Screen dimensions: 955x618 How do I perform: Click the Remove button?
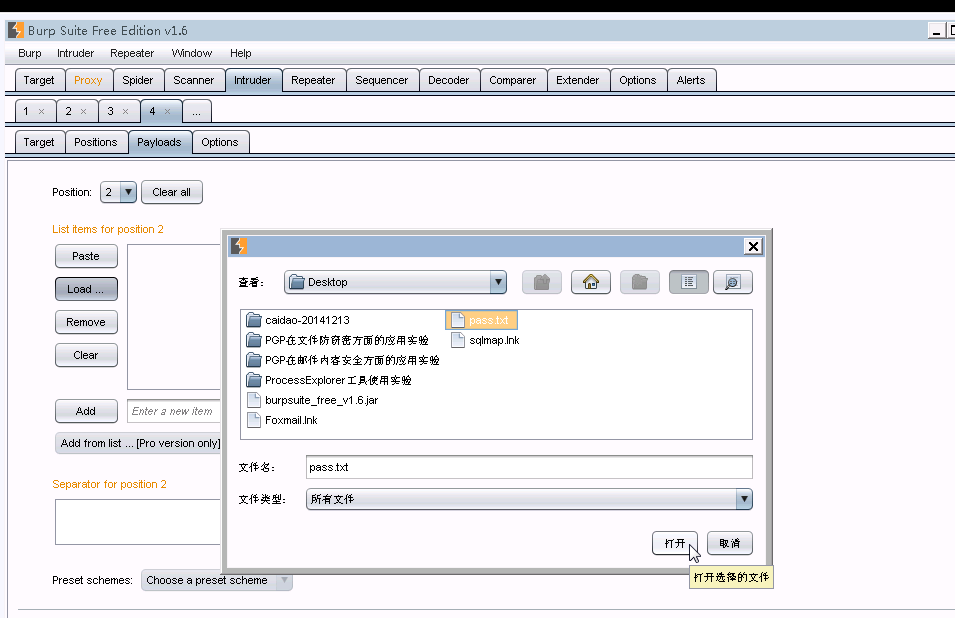coord(86,322)
